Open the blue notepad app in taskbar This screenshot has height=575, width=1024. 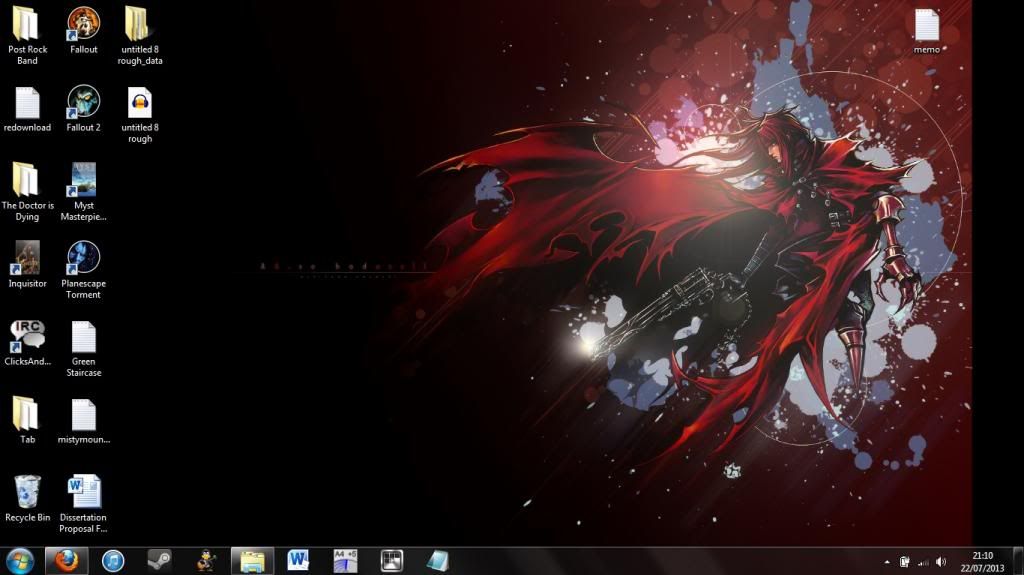(438, 561)
